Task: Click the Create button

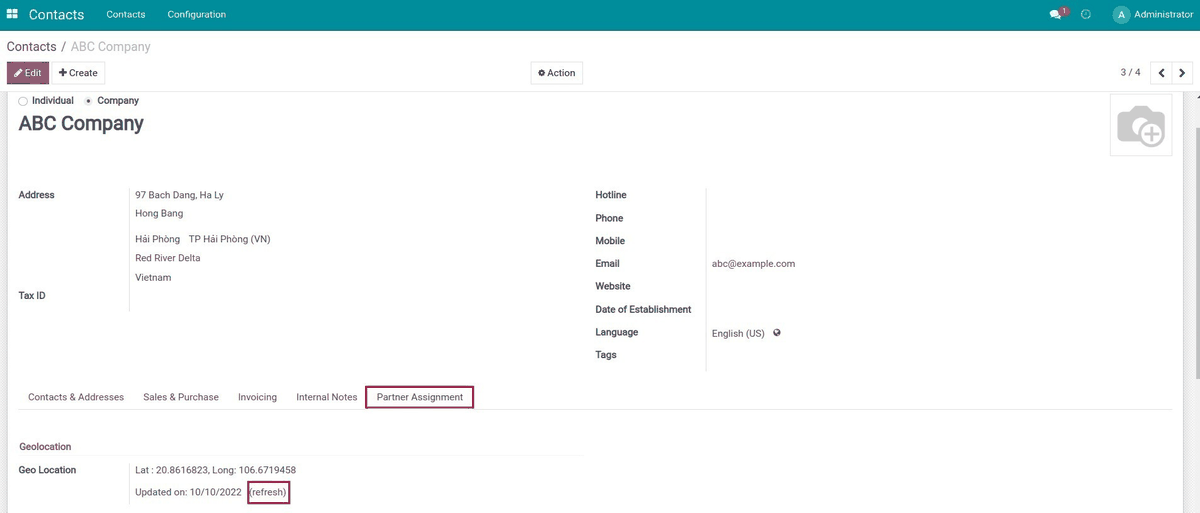Action: coord(78,73)
